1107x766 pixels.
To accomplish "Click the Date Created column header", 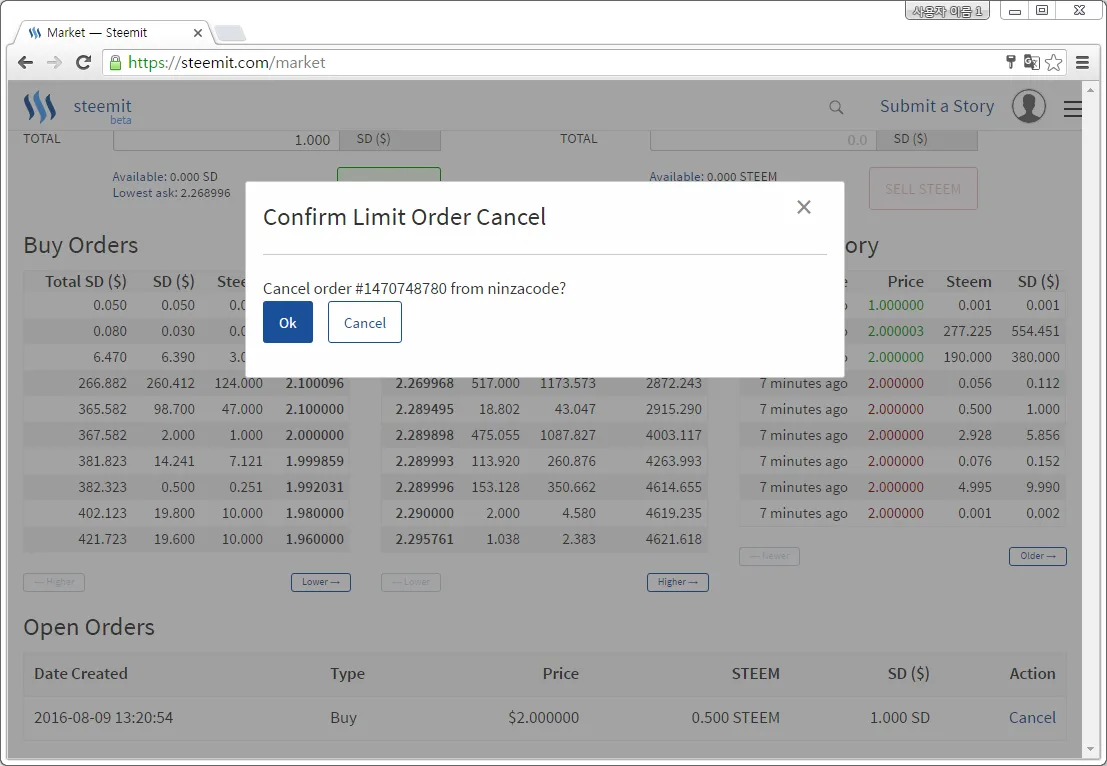I will (81, 674).
